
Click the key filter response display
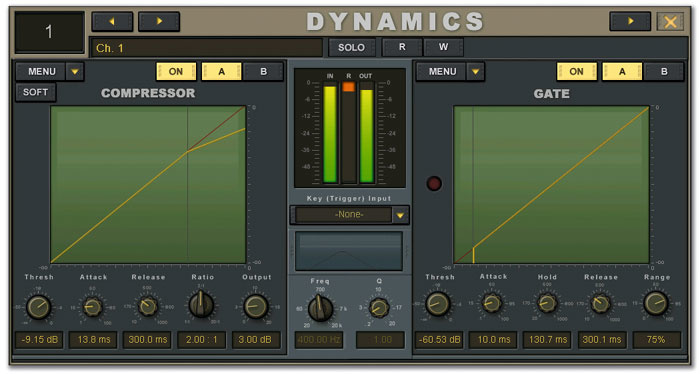click(349, 251)
